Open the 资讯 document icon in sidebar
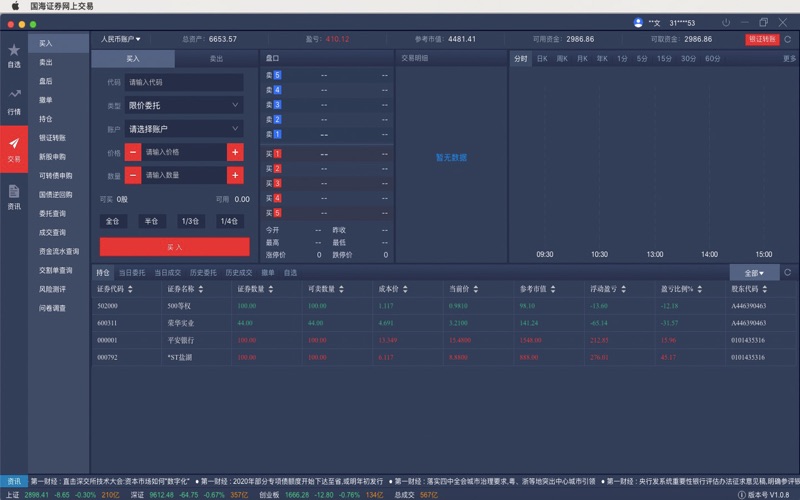The width and height of the screenshot is (800, 500). (x=14, y=191)
